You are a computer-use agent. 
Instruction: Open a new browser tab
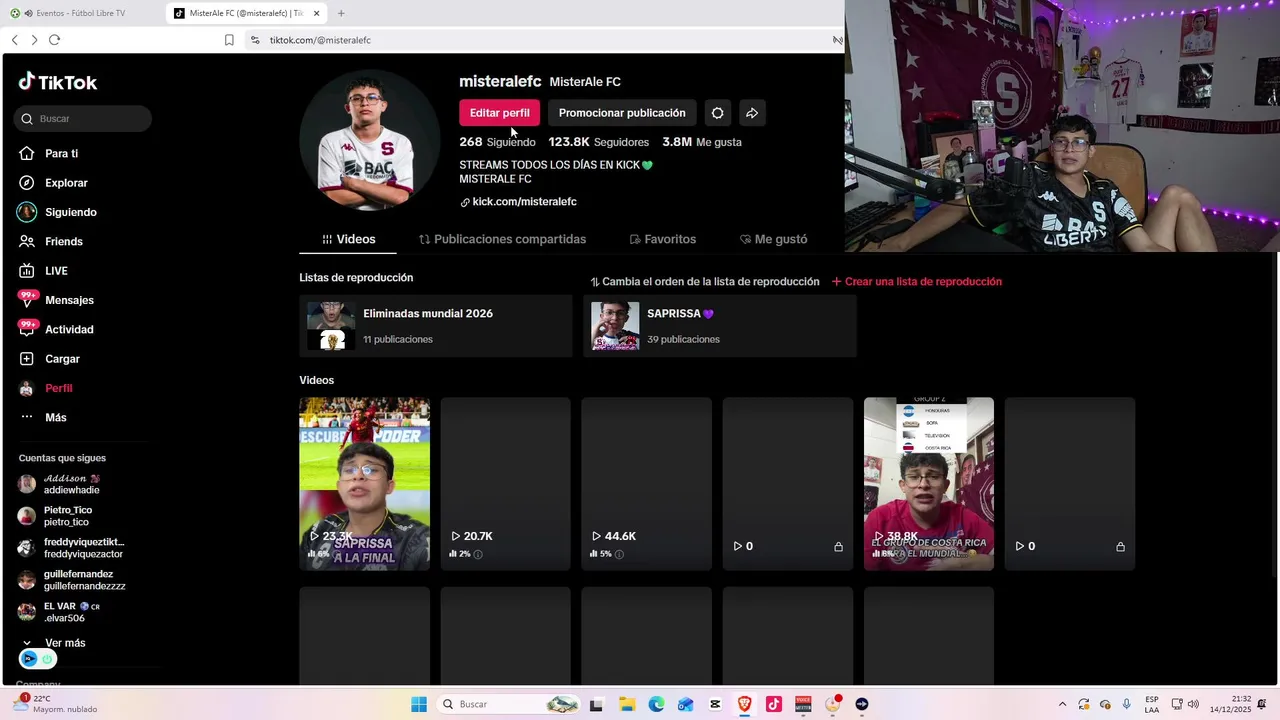pyautogui.click(x=341, y=13)
